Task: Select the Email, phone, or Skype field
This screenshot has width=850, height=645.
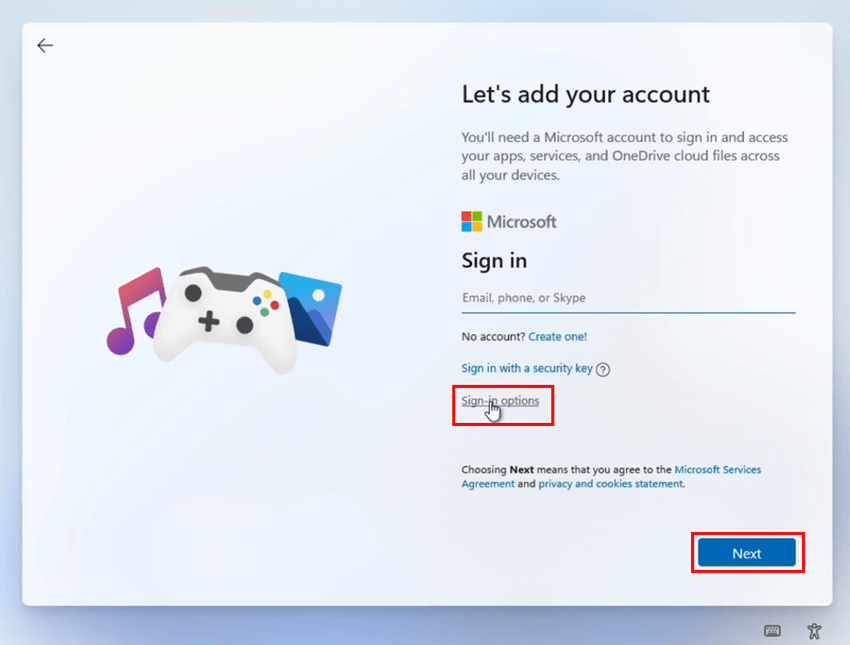Action: pyautogui.click(x=628, y=297)
